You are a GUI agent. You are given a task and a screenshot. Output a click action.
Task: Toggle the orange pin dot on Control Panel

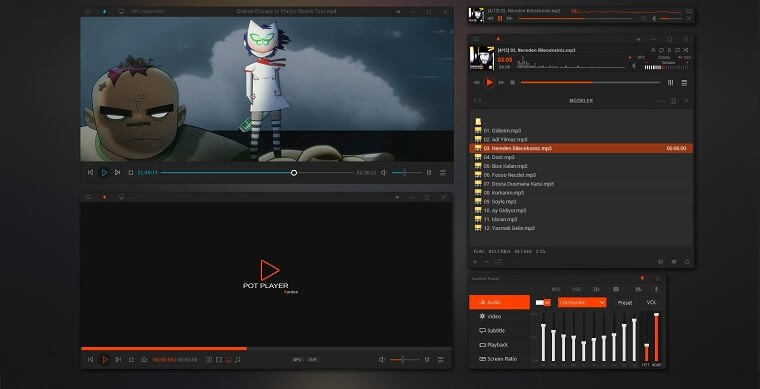point(642,278)
